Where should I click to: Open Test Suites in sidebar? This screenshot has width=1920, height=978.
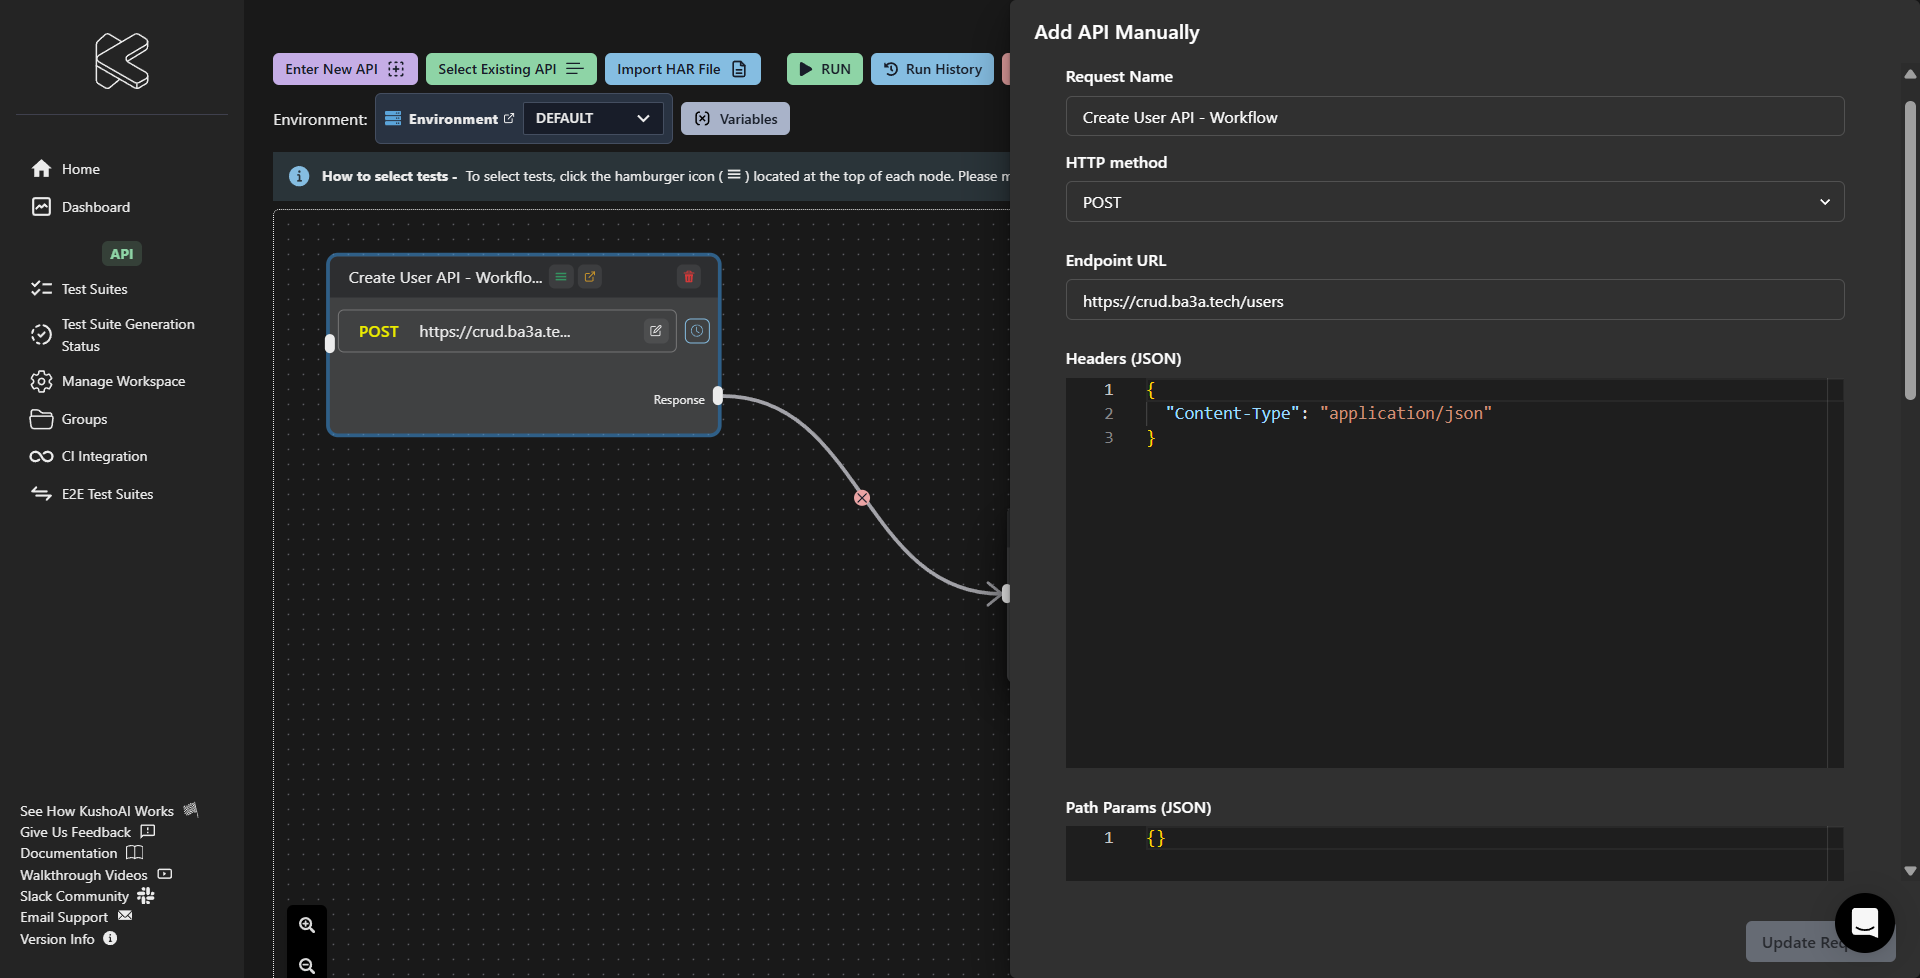point(94,289)
